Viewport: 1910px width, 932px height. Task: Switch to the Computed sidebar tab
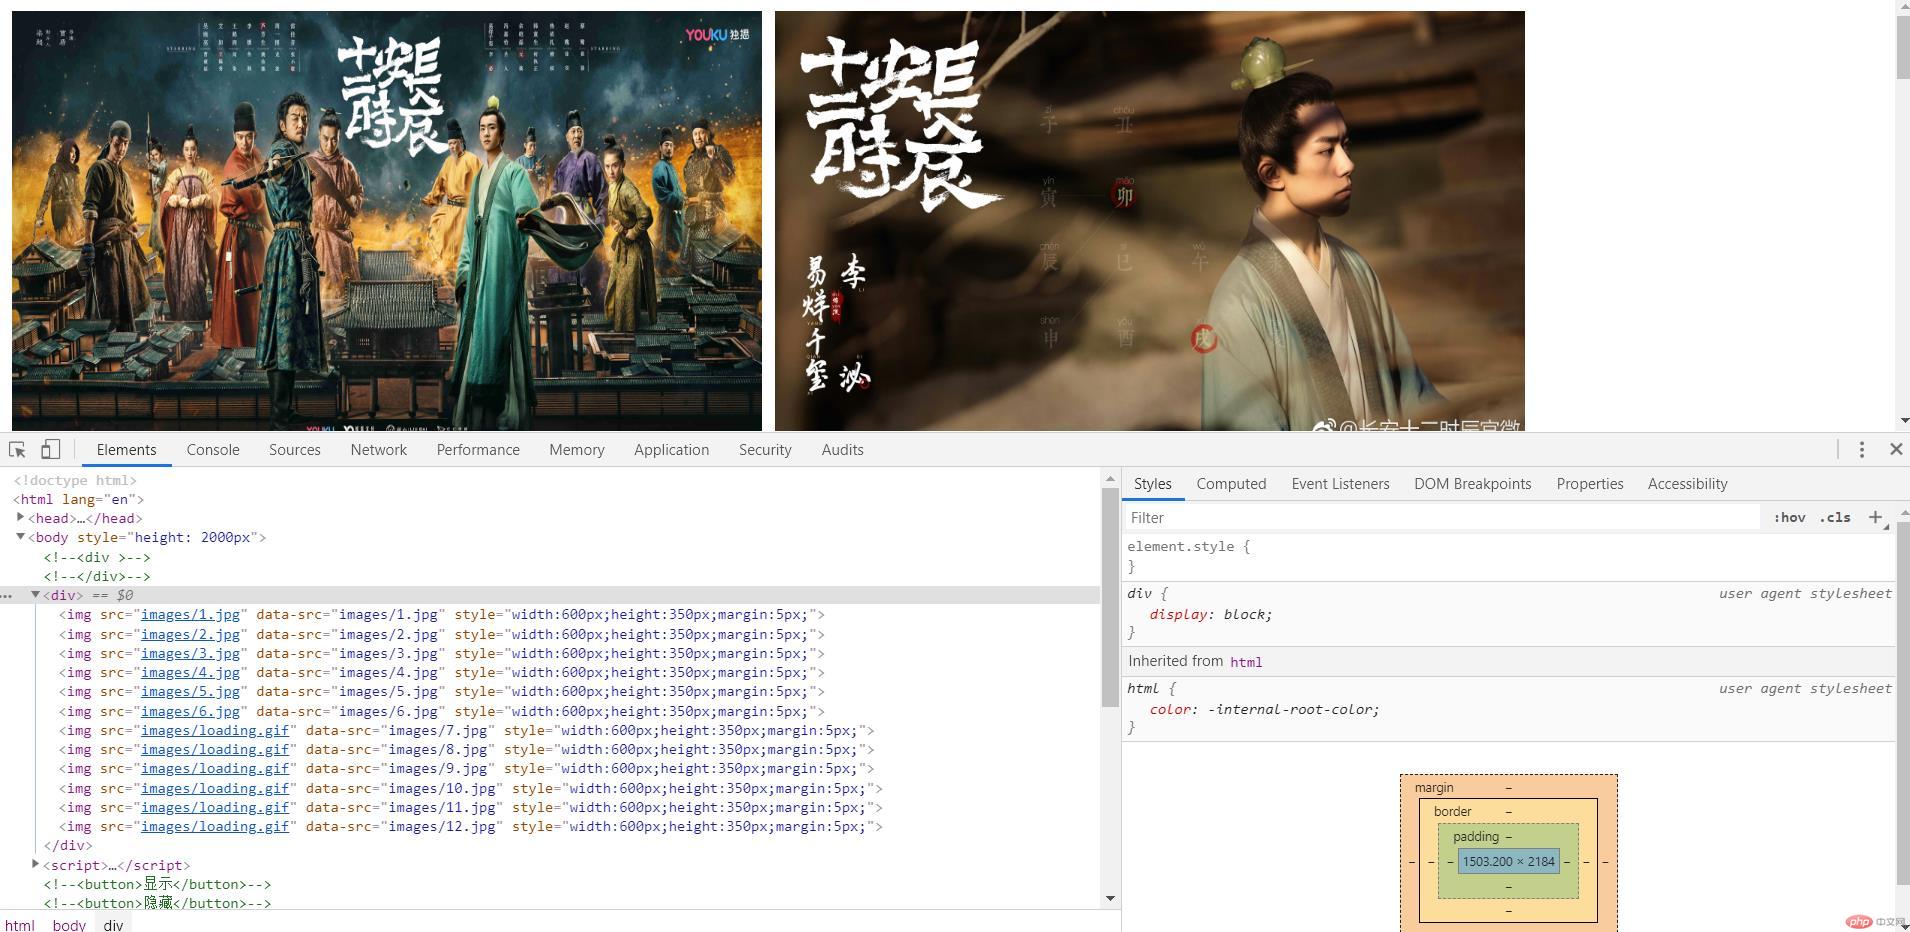[1231, 484]
